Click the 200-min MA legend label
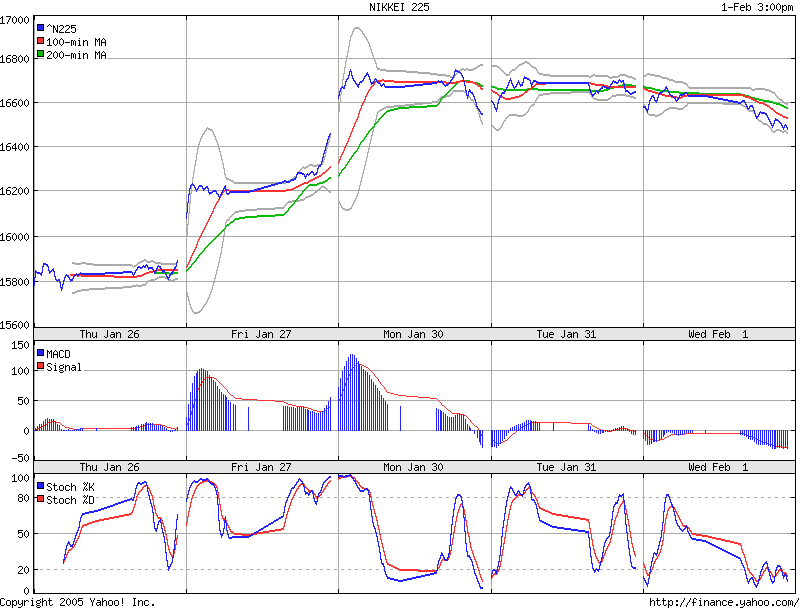Viewport: 800px width, 608px height. coord(77,55)
